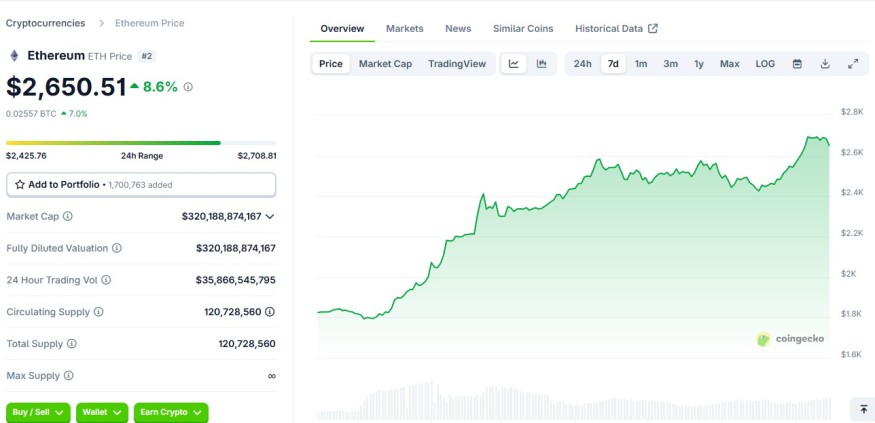Switch chart to Price view
Viewport: 875px width, 423px height.
coord(331,64)
